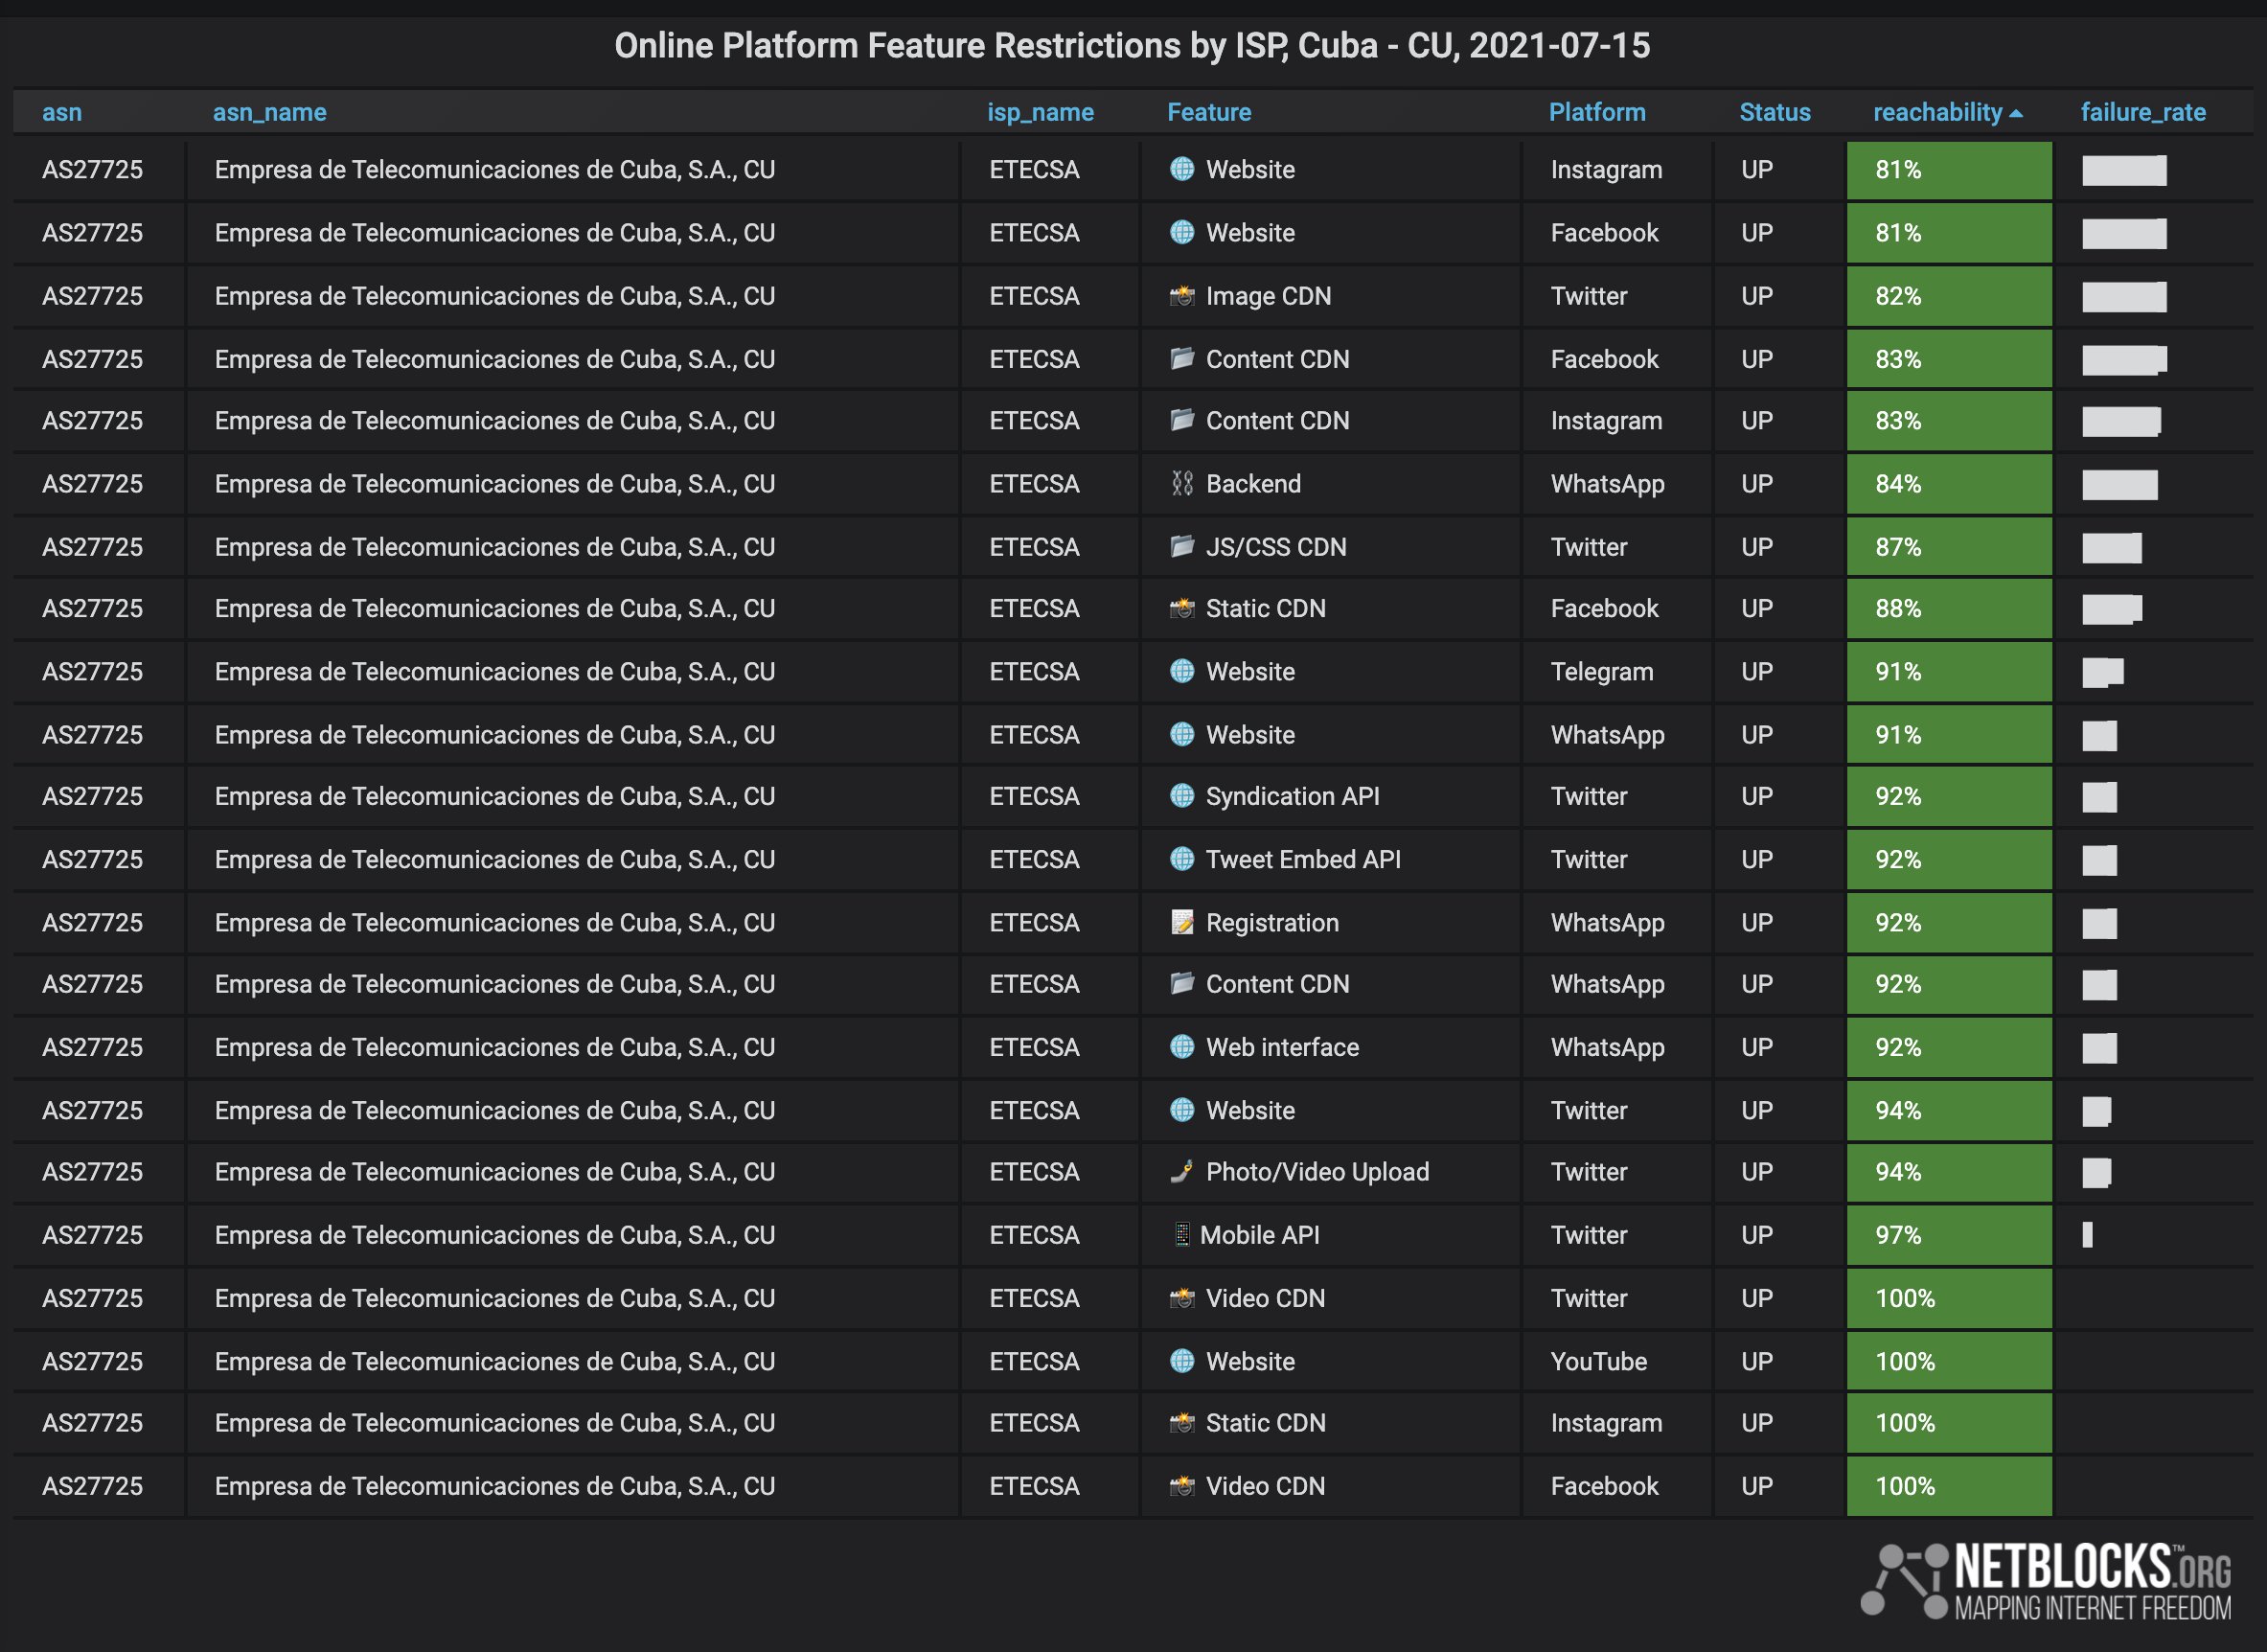Click failure rate bar for Twitter Mobile API
The height and width of the screenshot is (1652, 2267).
tap(2087, 1235)
